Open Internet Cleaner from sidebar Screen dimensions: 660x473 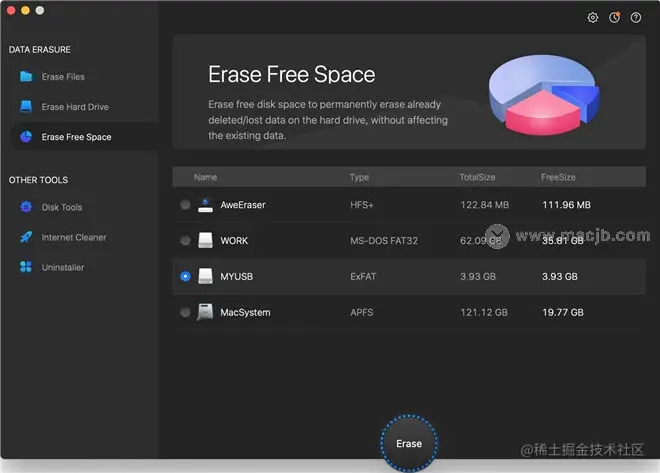[84, 237]
